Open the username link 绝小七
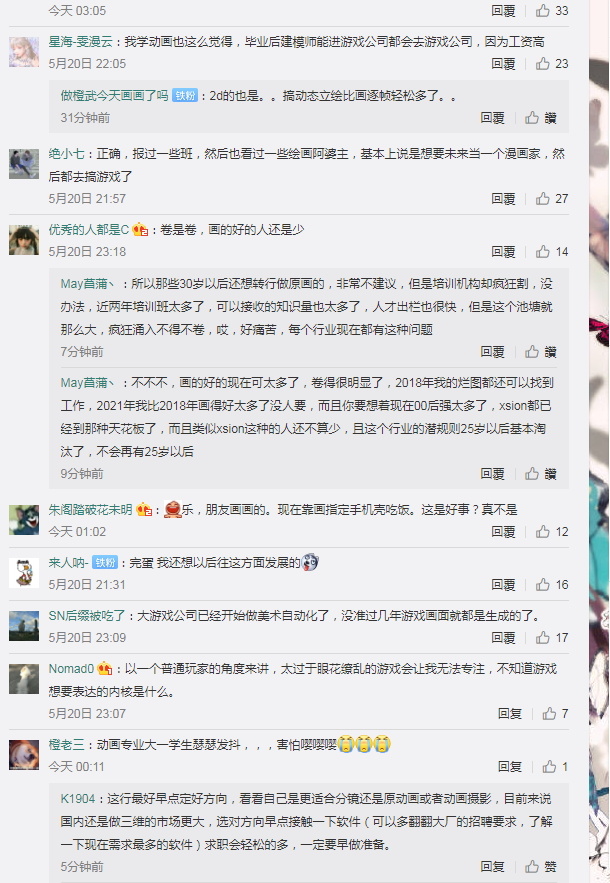The width and height of the screenshot is (610, 883). point(66,154)
